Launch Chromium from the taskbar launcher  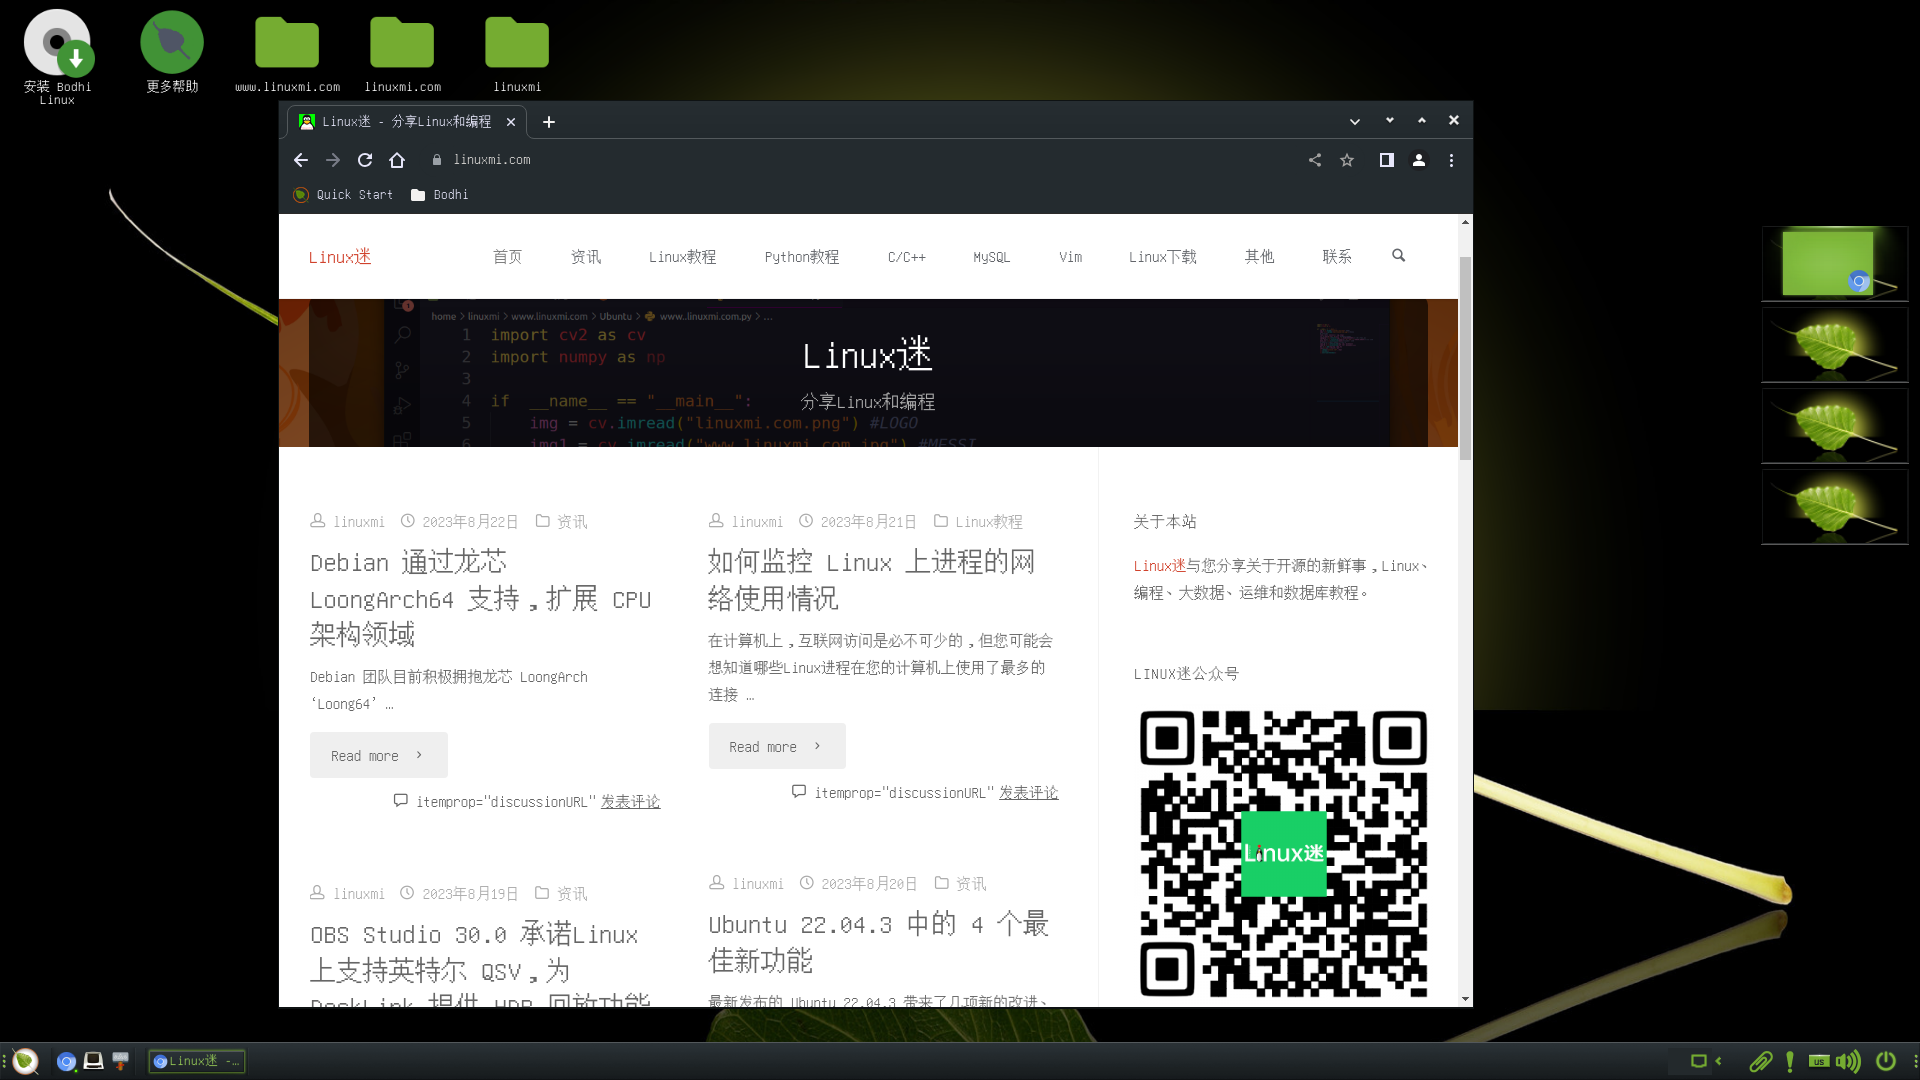pos(66,1061)
